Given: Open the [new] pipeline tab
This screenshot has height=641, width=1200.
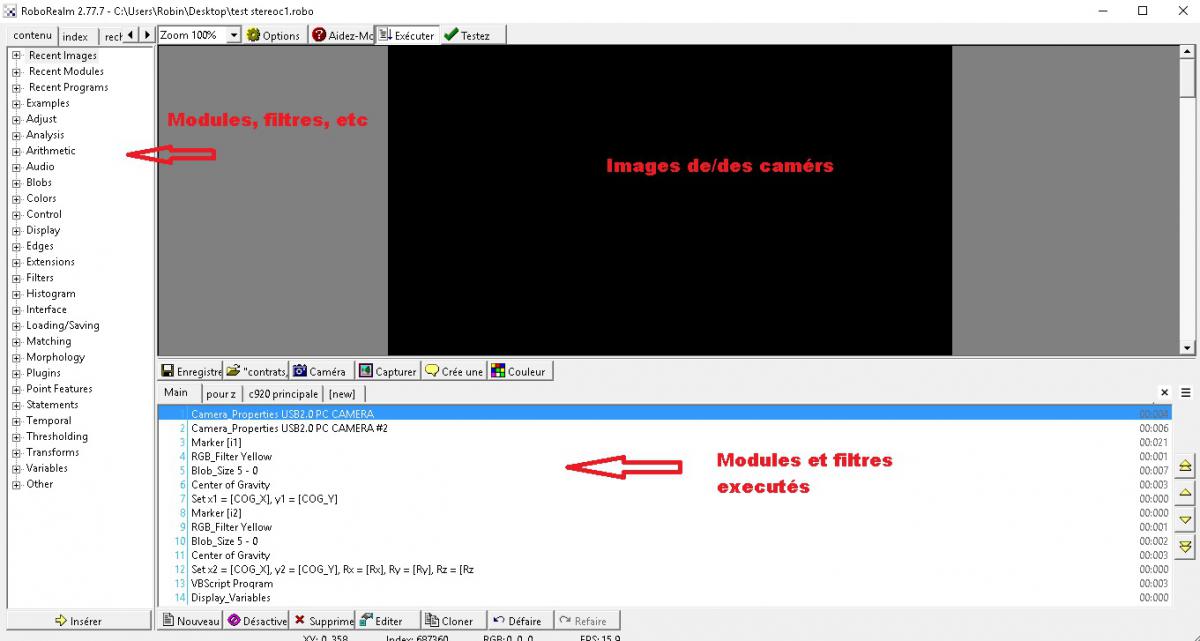Looking at the screenshot, I should [x=342, y=394].
